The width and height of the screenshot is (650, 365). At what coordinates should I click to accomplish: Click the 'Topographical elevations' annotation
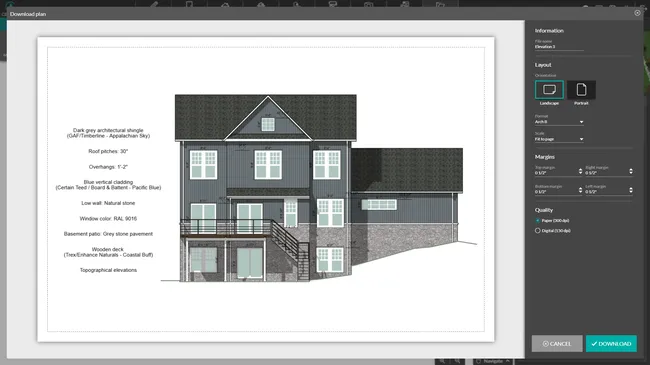coord(108,270)
